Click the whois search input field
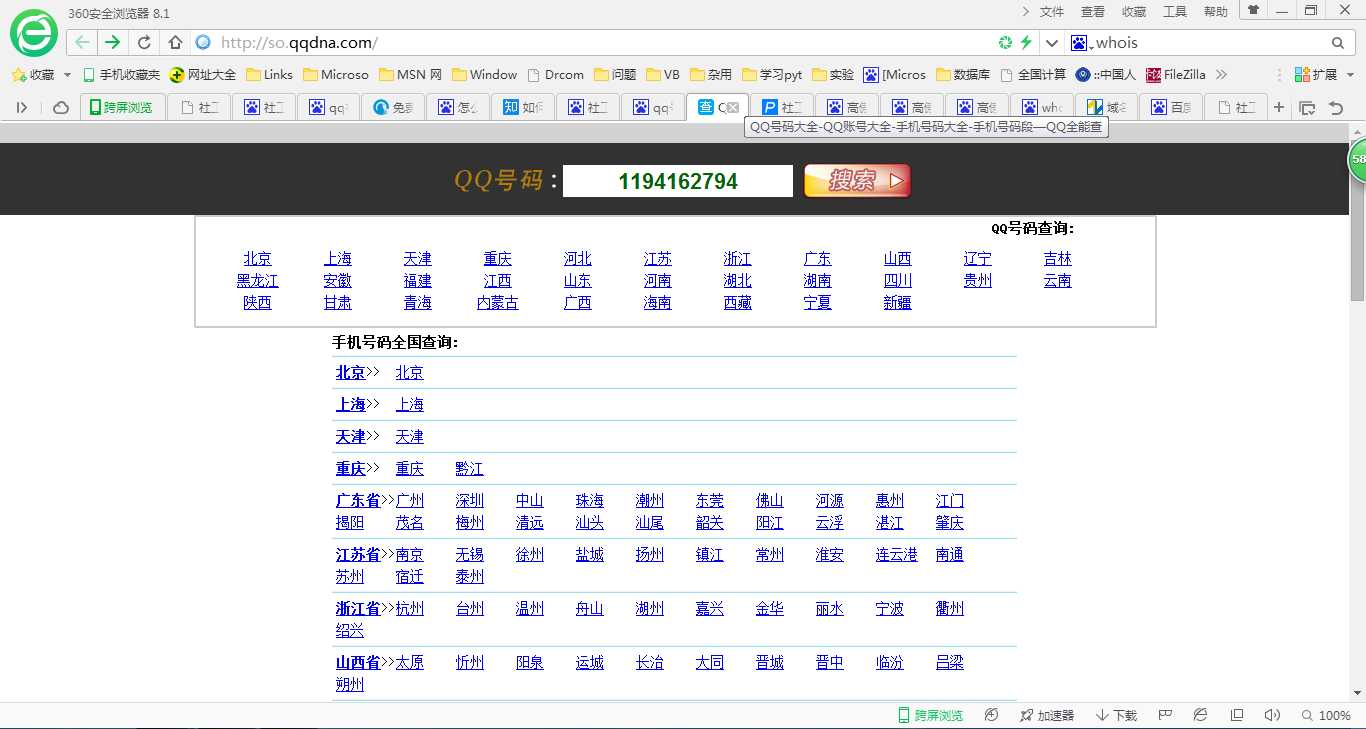1366x729 pixels. (1208, 42)
